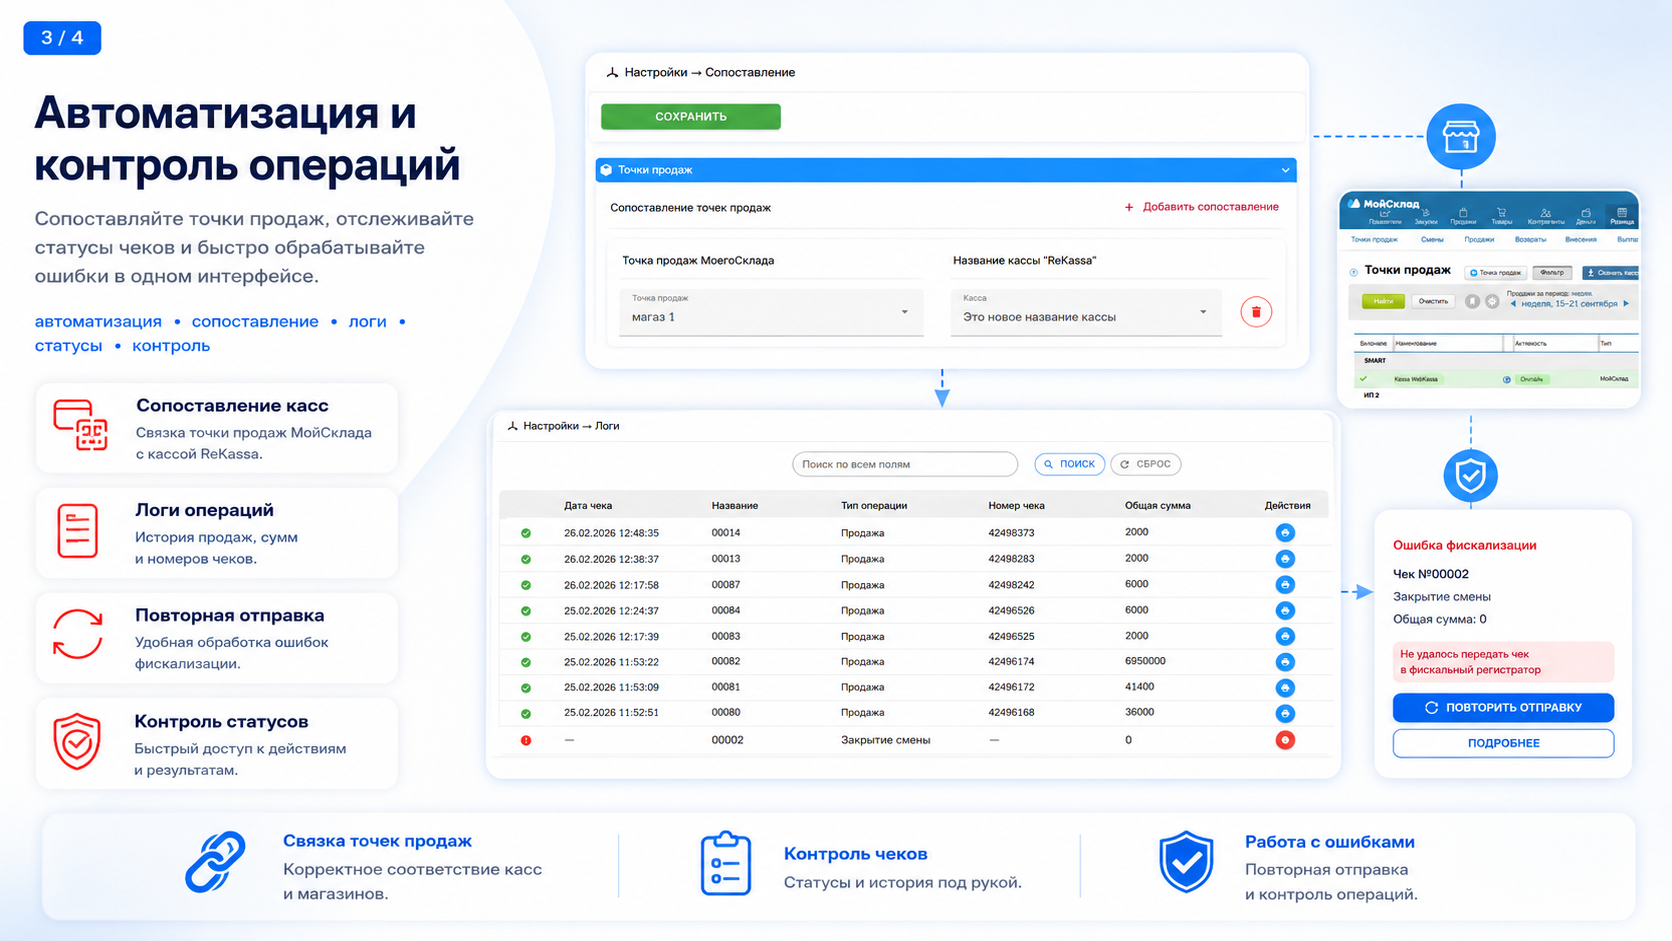
Task: Collapse the blue Точки продаж section header
Action: coord(946,170)
